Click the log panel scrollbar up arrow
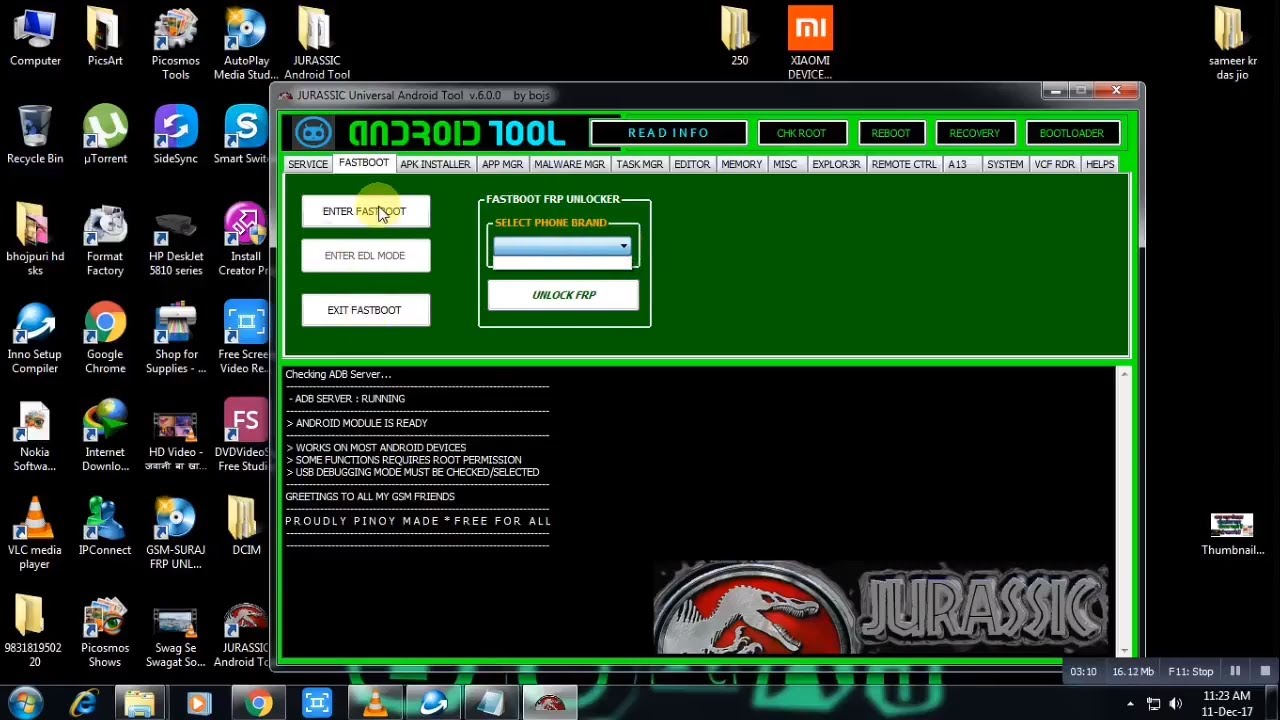This screenshot has height=720, width=1280. click(x=1124, y=374)
